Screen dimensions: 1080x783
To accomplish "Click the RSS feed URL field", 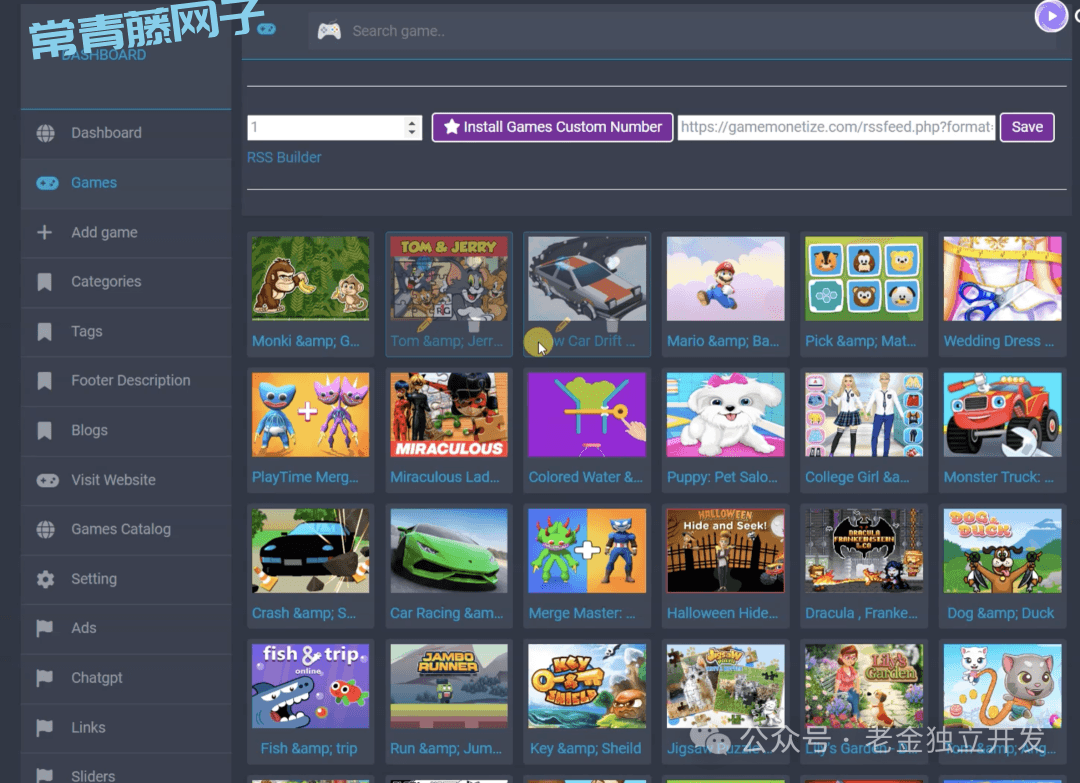I will pos(836,127).
